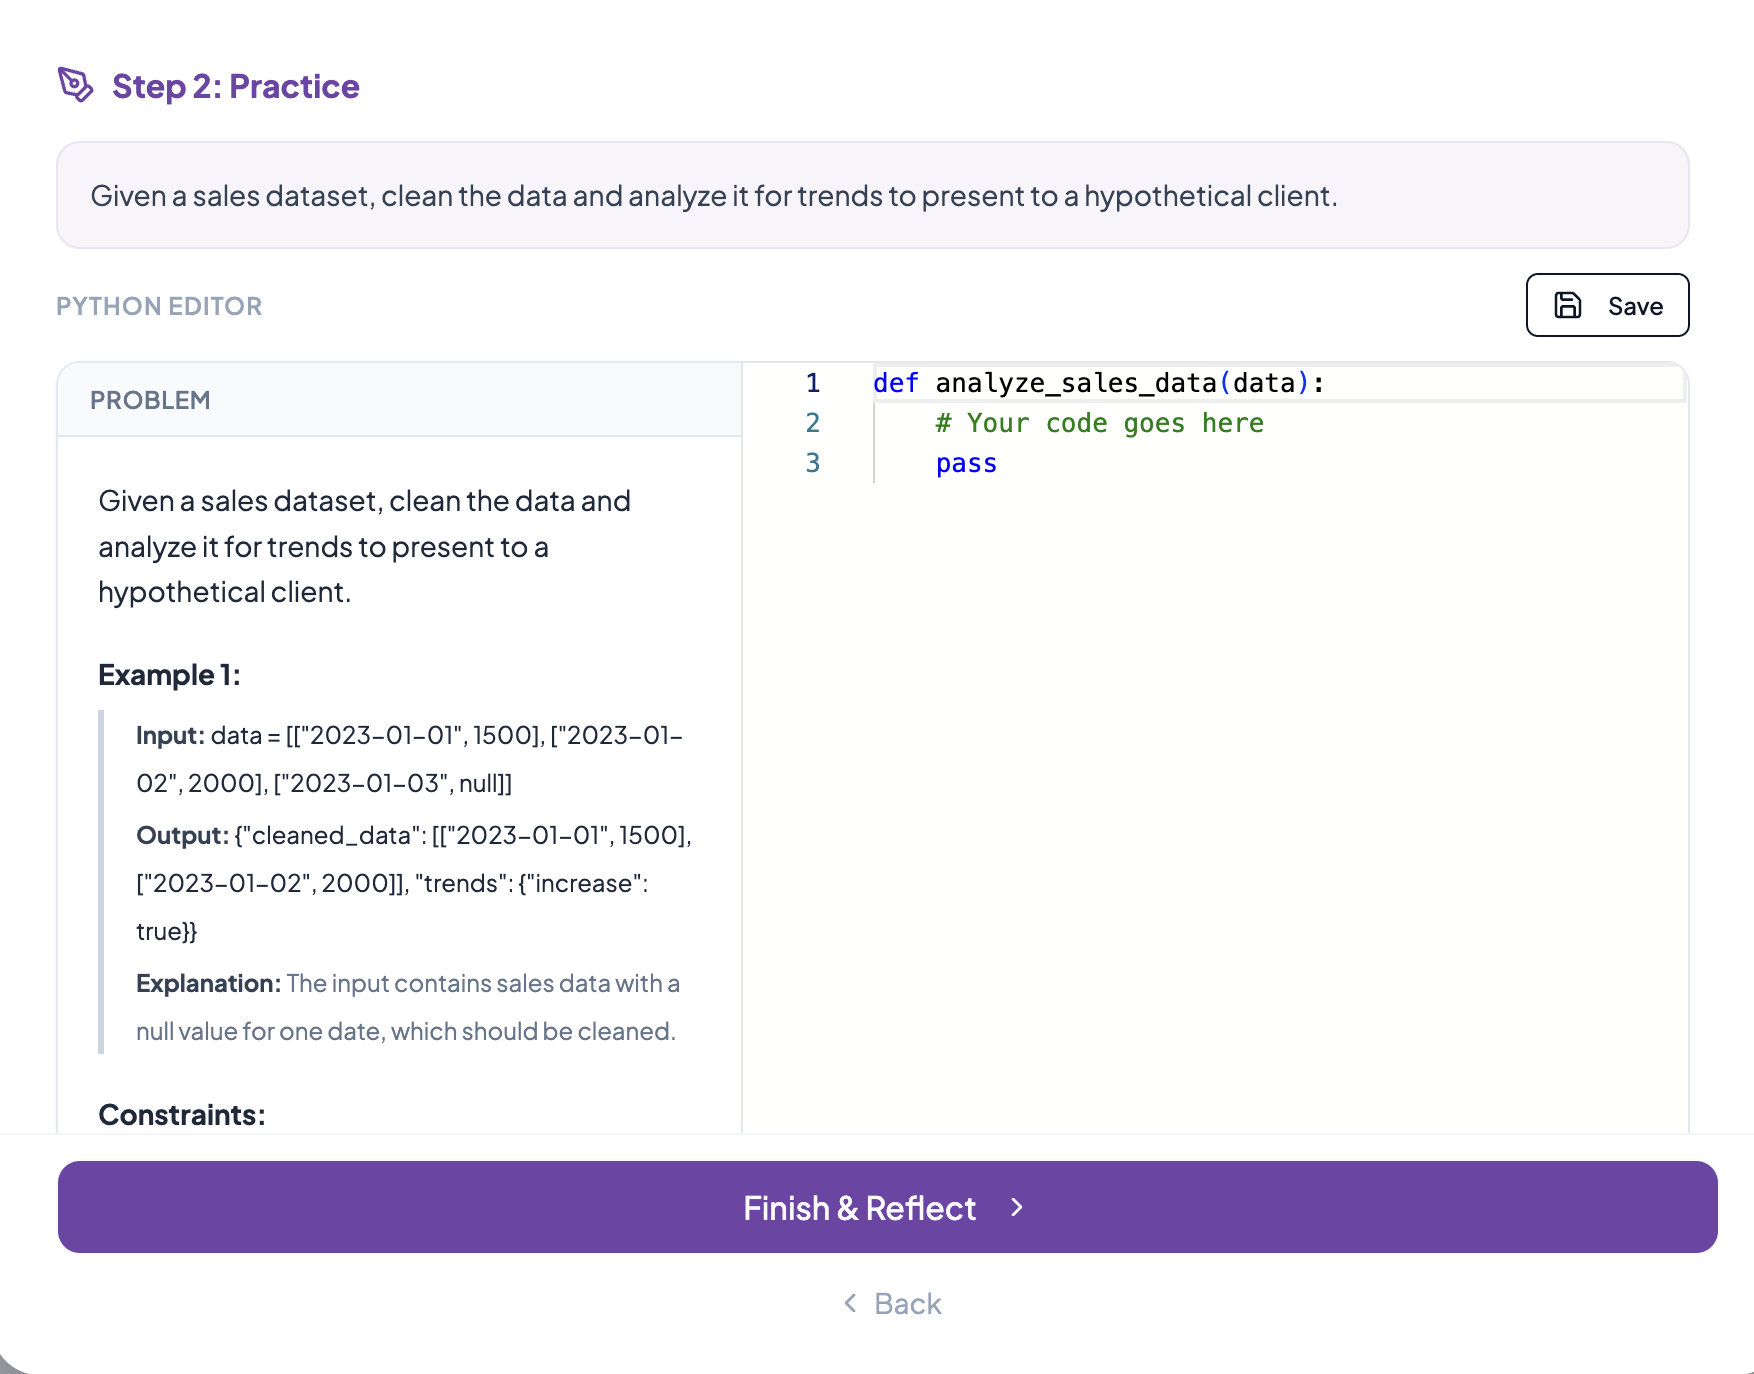Click the PROBLEM panel header
Image resolution: width=1754 pixels, height=1374 pixels.
coord(150,400)
